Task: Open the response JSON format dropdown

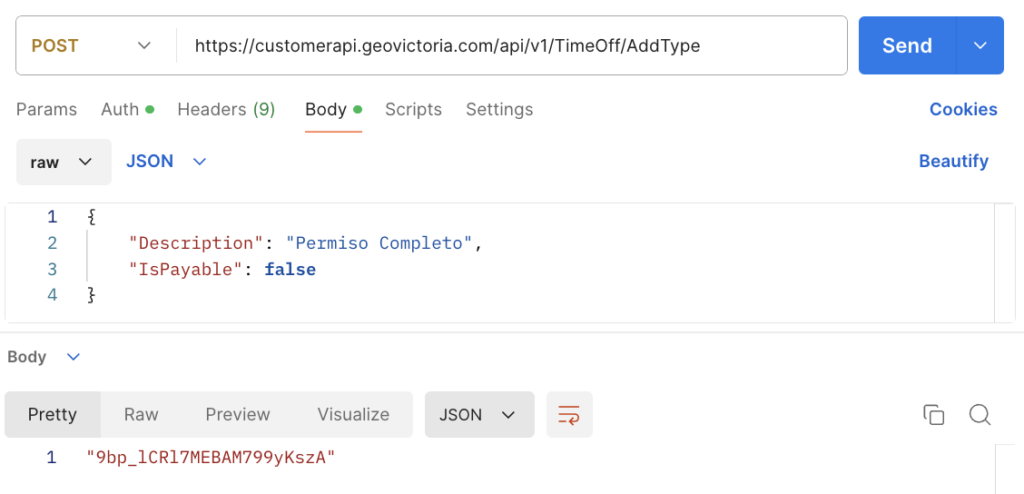Action: [478, 415]
